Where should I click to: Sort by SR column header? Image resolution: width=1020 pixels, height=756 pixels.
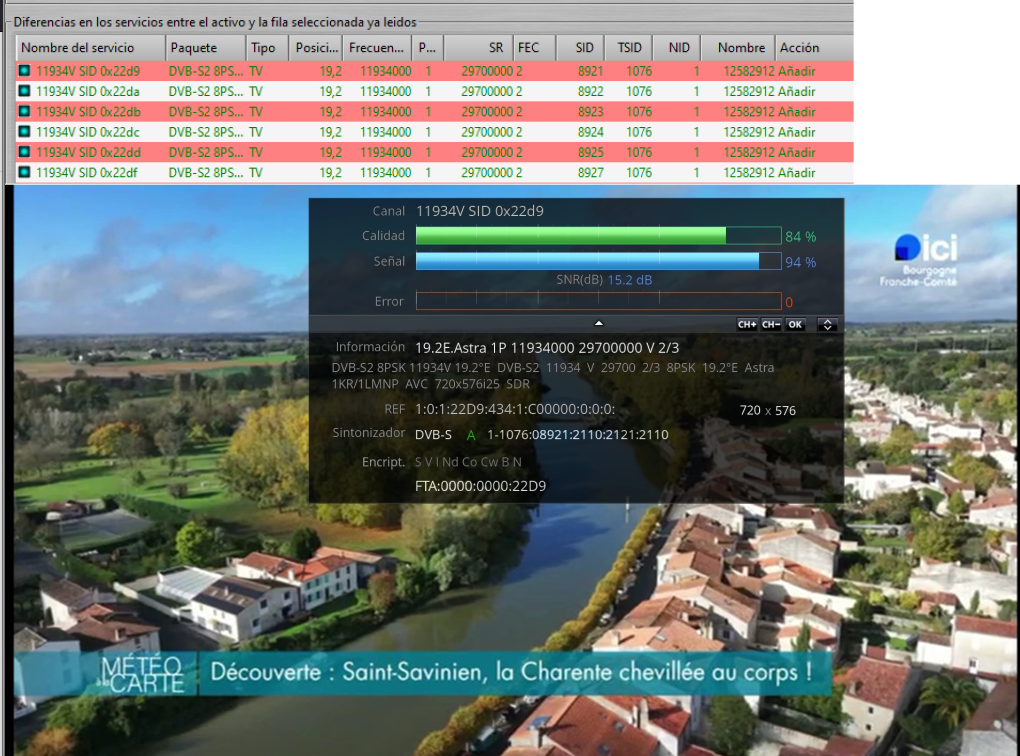click(x=478, y=47)
